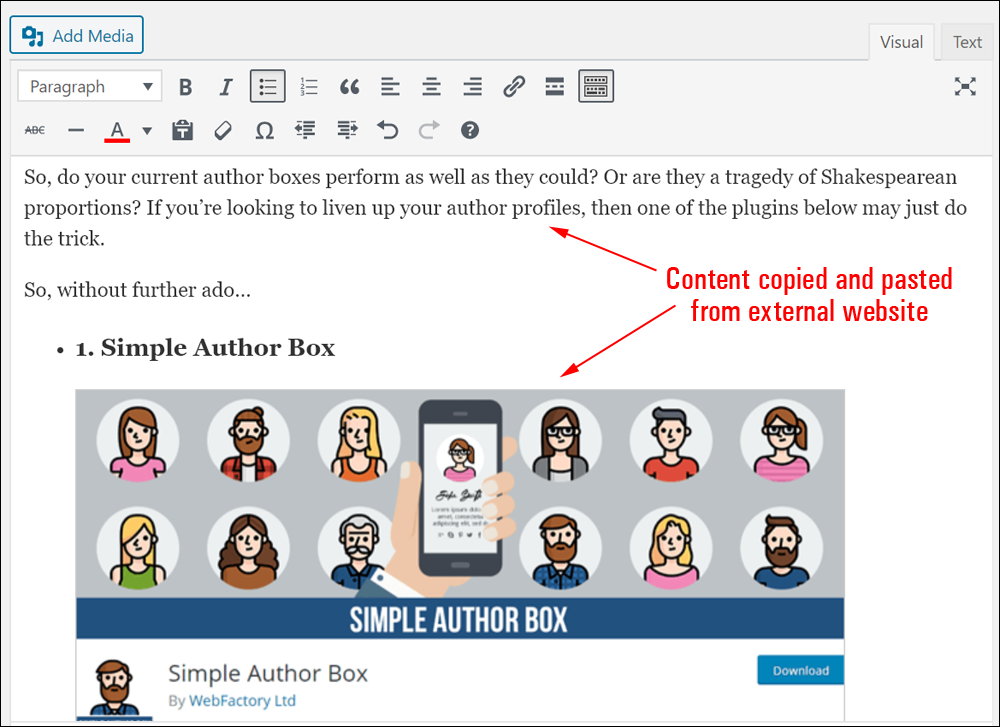1000x727 pixels.
Task: Apply strikethrough formatting
Action: (x=34, y=130)
